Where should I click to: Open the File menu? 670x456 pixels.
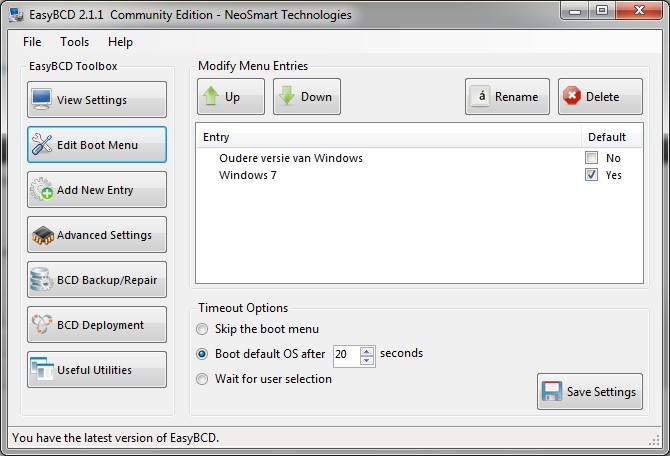click(x=32, y=42)
